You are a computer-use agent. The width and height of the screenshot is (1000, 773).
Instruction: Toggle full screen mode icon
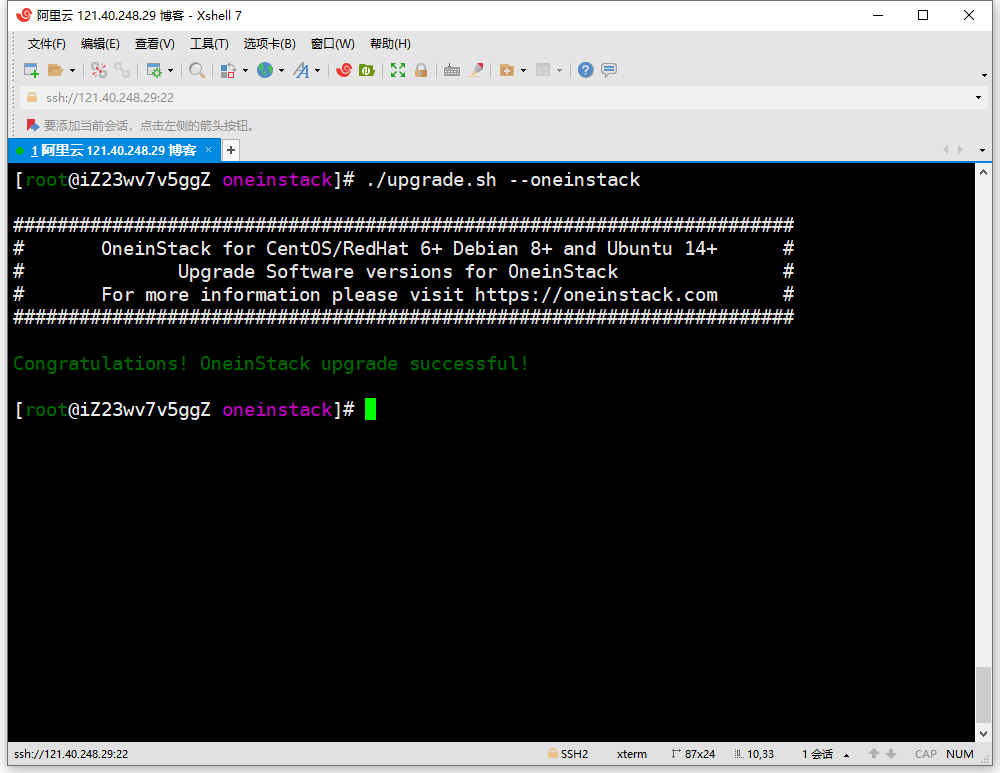point(398,70)
